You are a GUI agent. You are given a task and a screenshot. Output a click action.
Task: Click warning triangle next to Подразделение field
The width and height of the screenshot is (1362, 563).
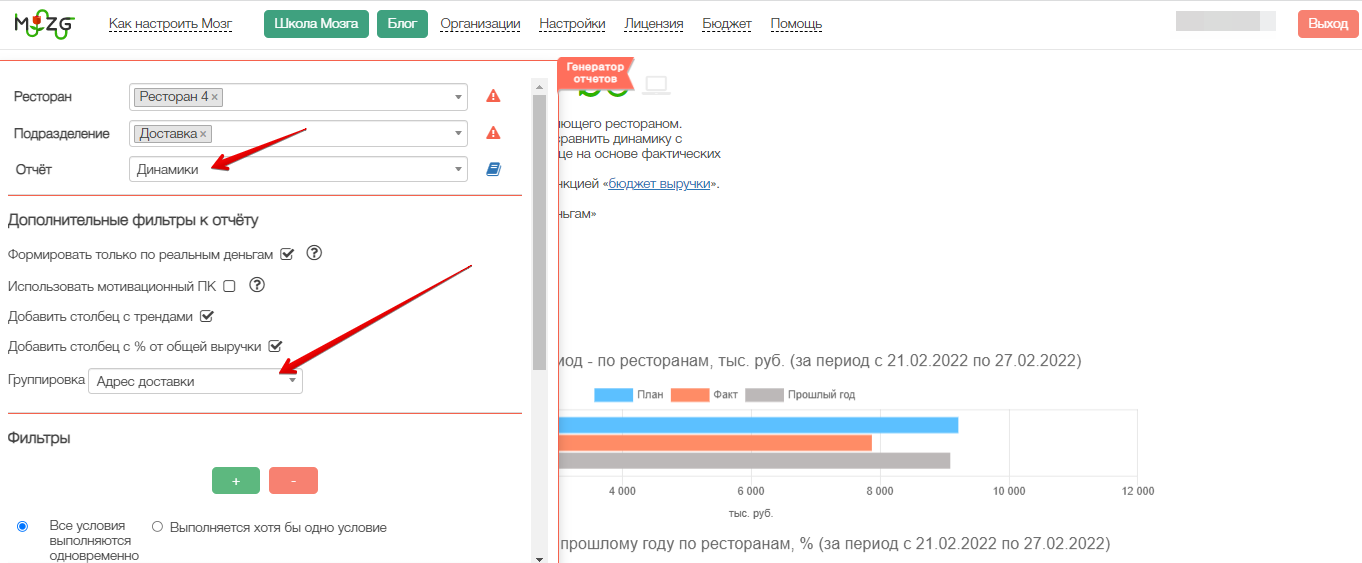pyautogui.click(x=493, y=133)
